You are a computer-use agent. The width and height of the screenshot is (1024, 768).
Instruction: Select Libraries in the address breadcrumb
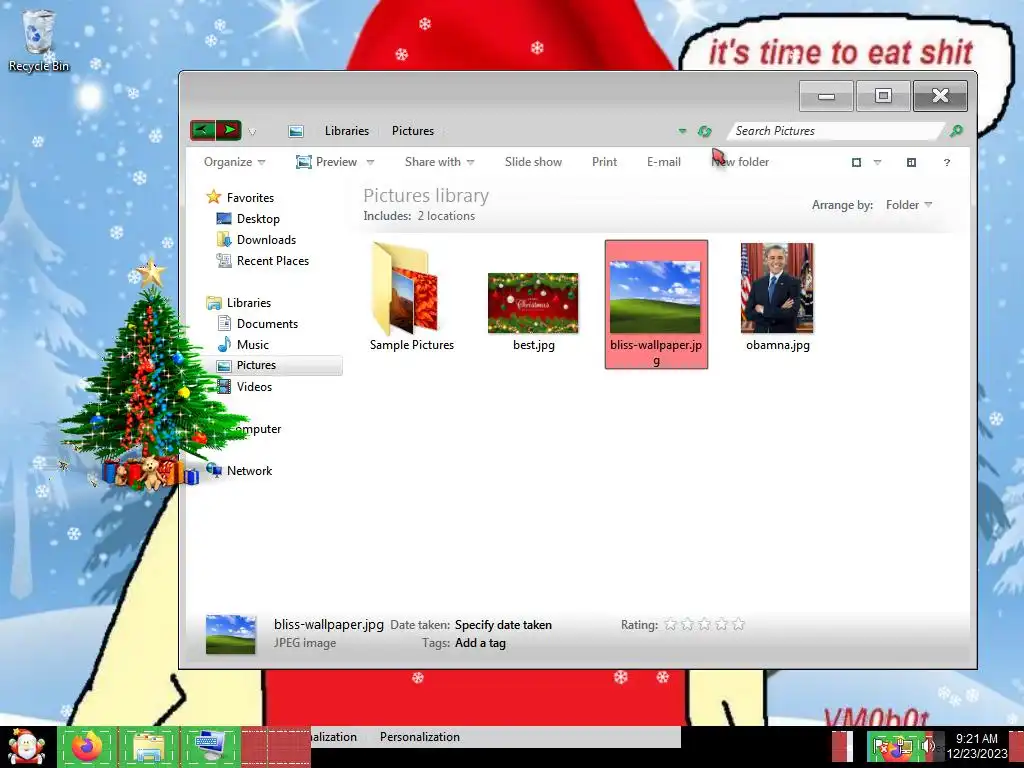click(347, 131)
